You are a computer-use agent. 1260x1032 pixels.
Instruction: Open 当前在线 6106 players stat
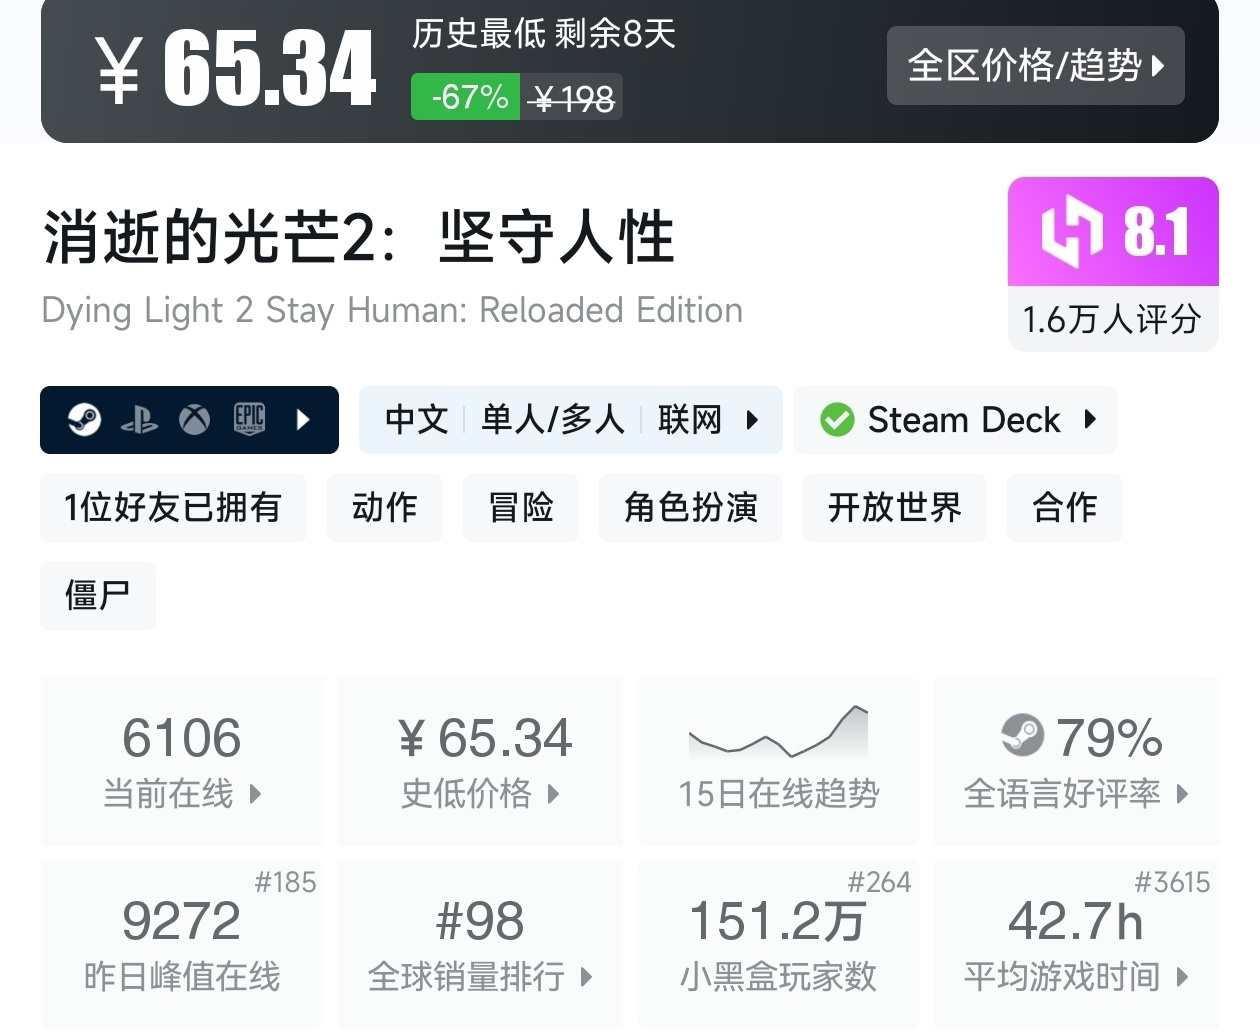182,760
